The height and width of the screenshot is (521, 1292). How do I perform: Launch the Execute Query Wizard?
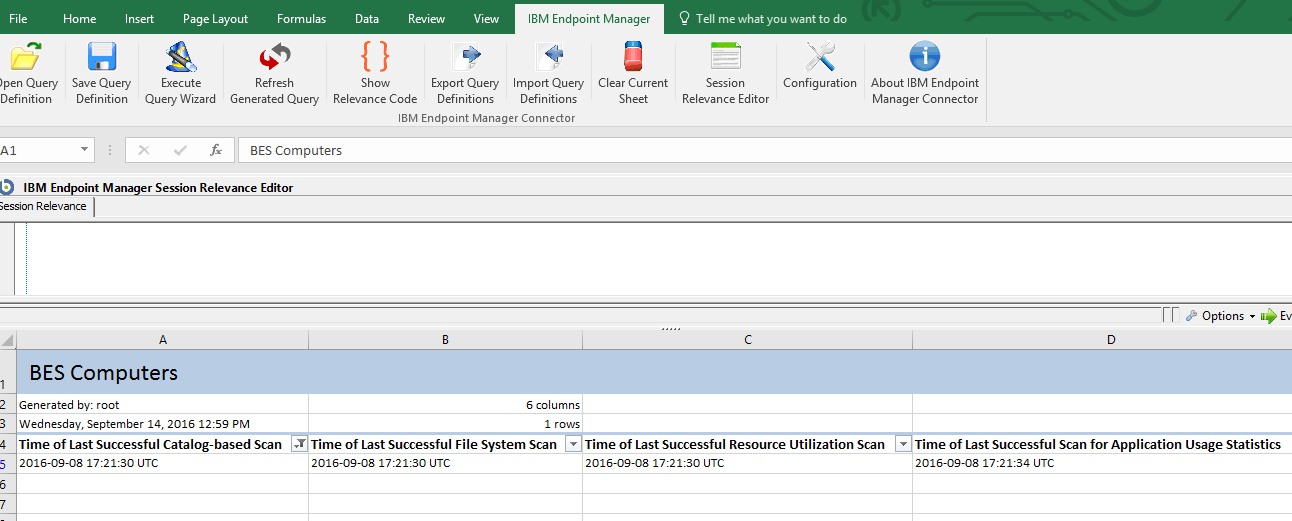click(x=180, y=73)
